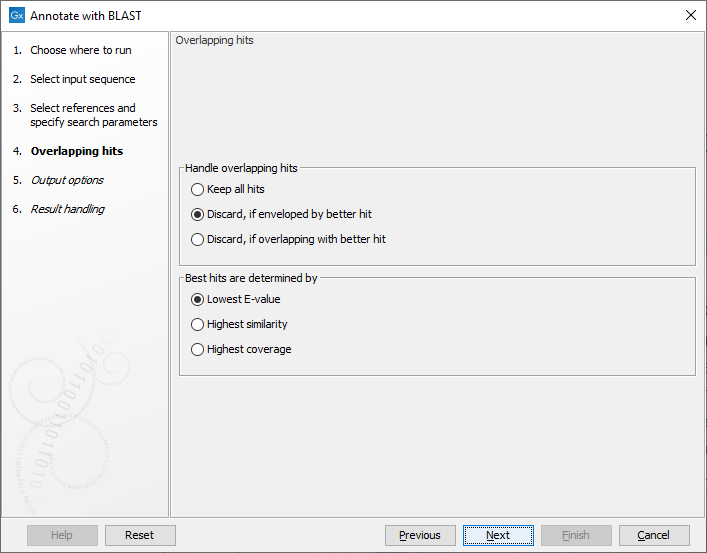The width and height of the screenshot is (707, 553).
Task: Go back with the Previous button
Action: pos(420,535)
